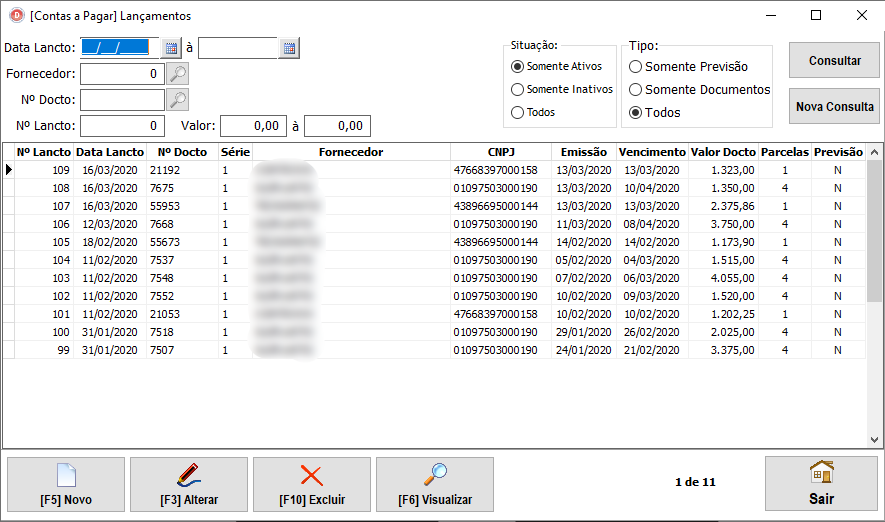Open the [F6] Visualizar preview button
The height and width of the screenshot is (522, 885).
pyautogui.click(x=435, y=484)
